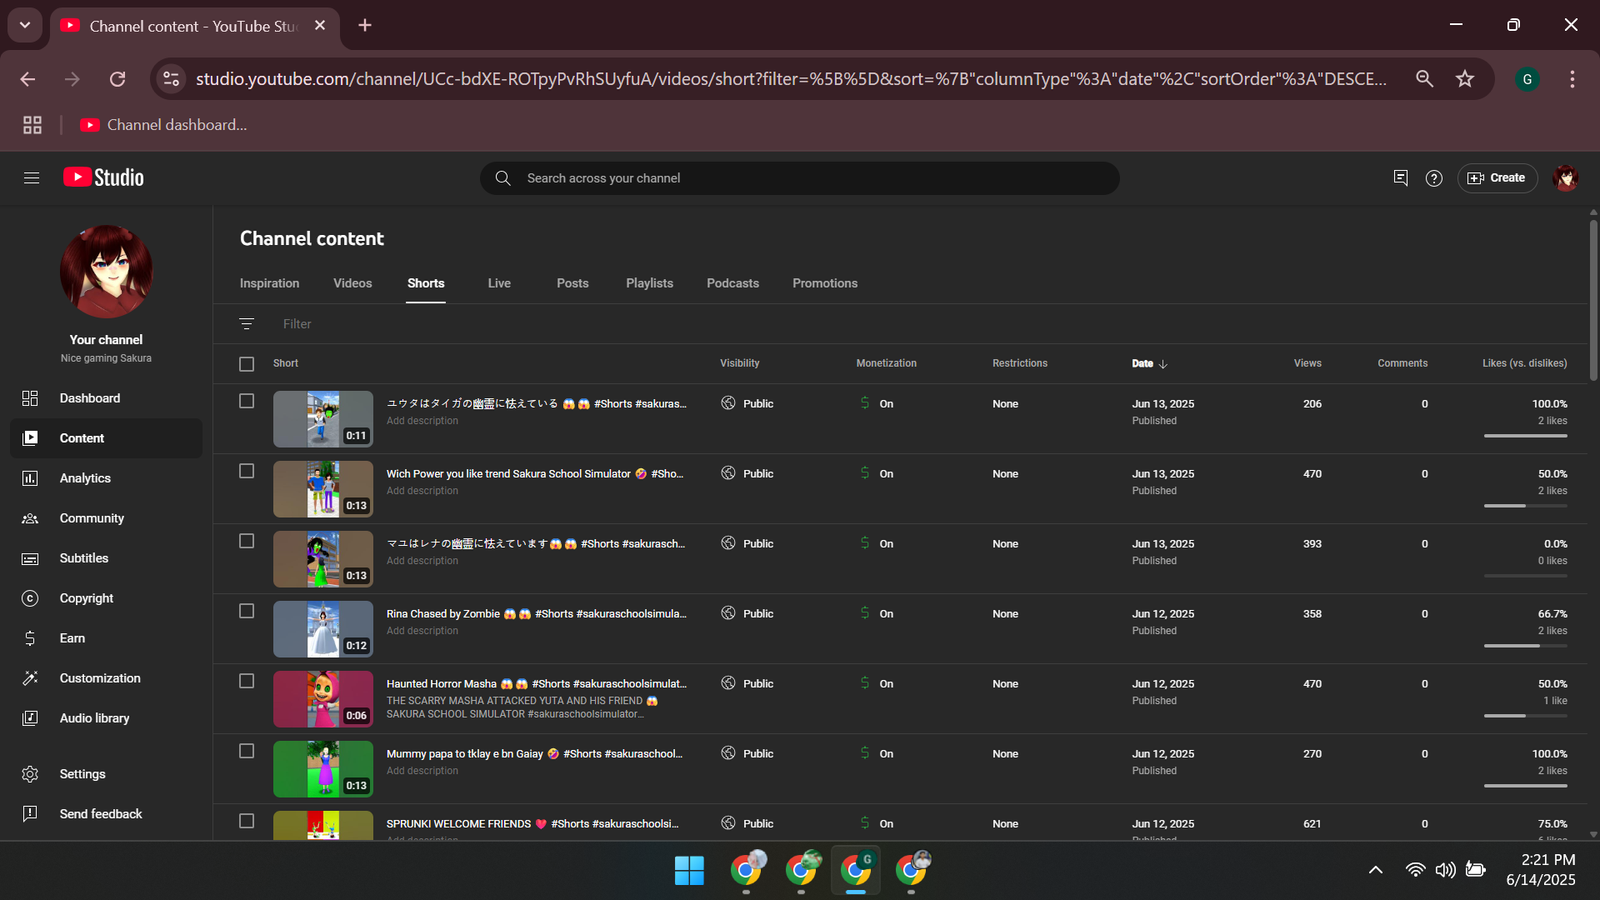The width and height of the screenshot is (1600, 900).
Task: Reload the page with browser refresh icon
Action: pyautogui.click(x=118, y=79)
